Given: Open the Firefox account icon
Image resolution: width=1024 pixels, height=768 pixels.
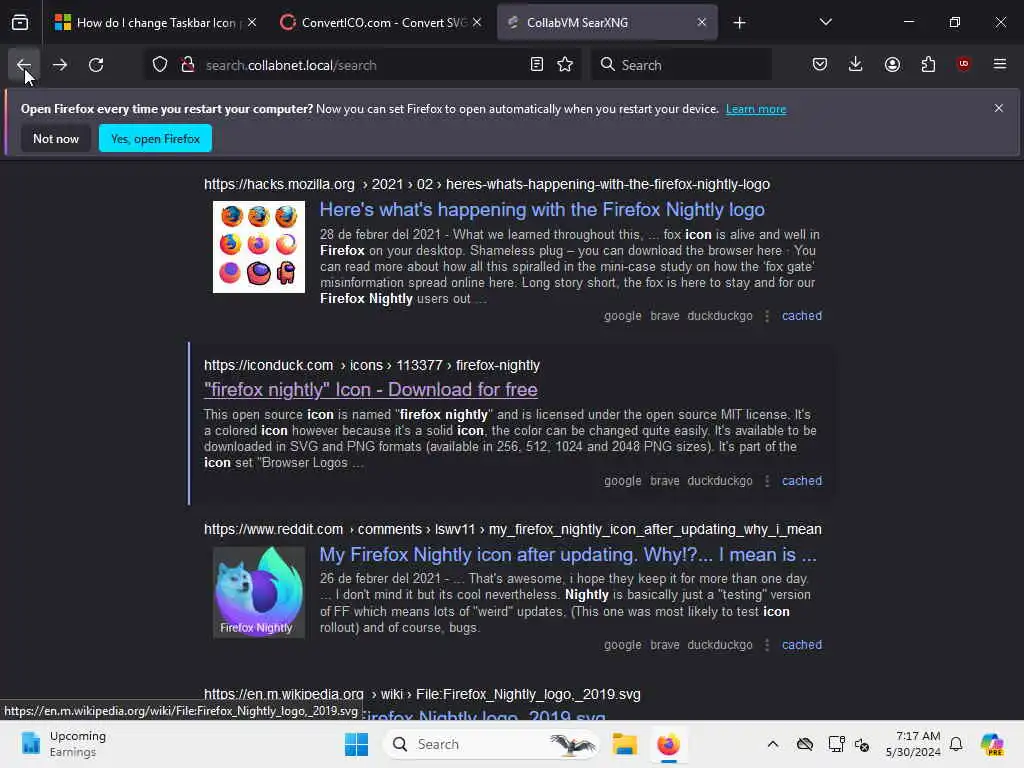Looking at the screenshot, I should click(892, 65).
